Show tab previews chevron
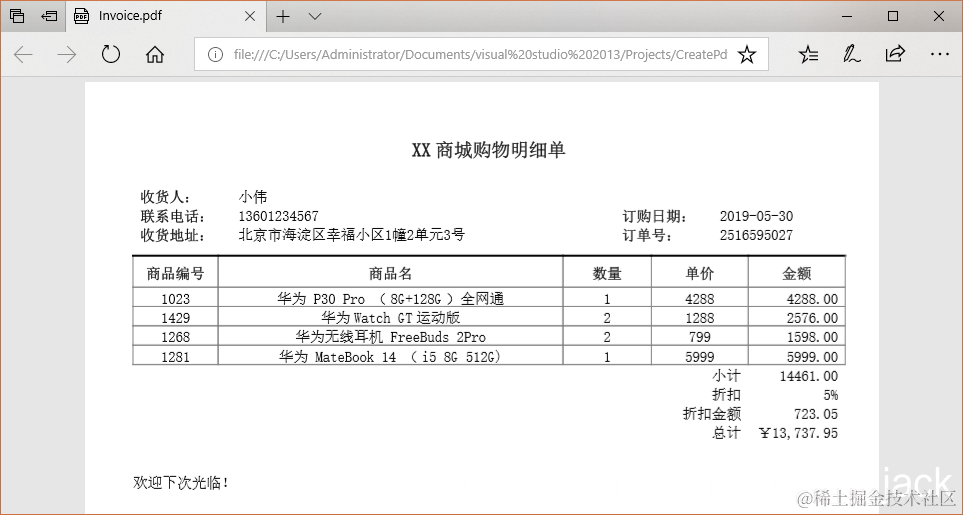This screenshot has height=515, width=963. tap(314, 17)
